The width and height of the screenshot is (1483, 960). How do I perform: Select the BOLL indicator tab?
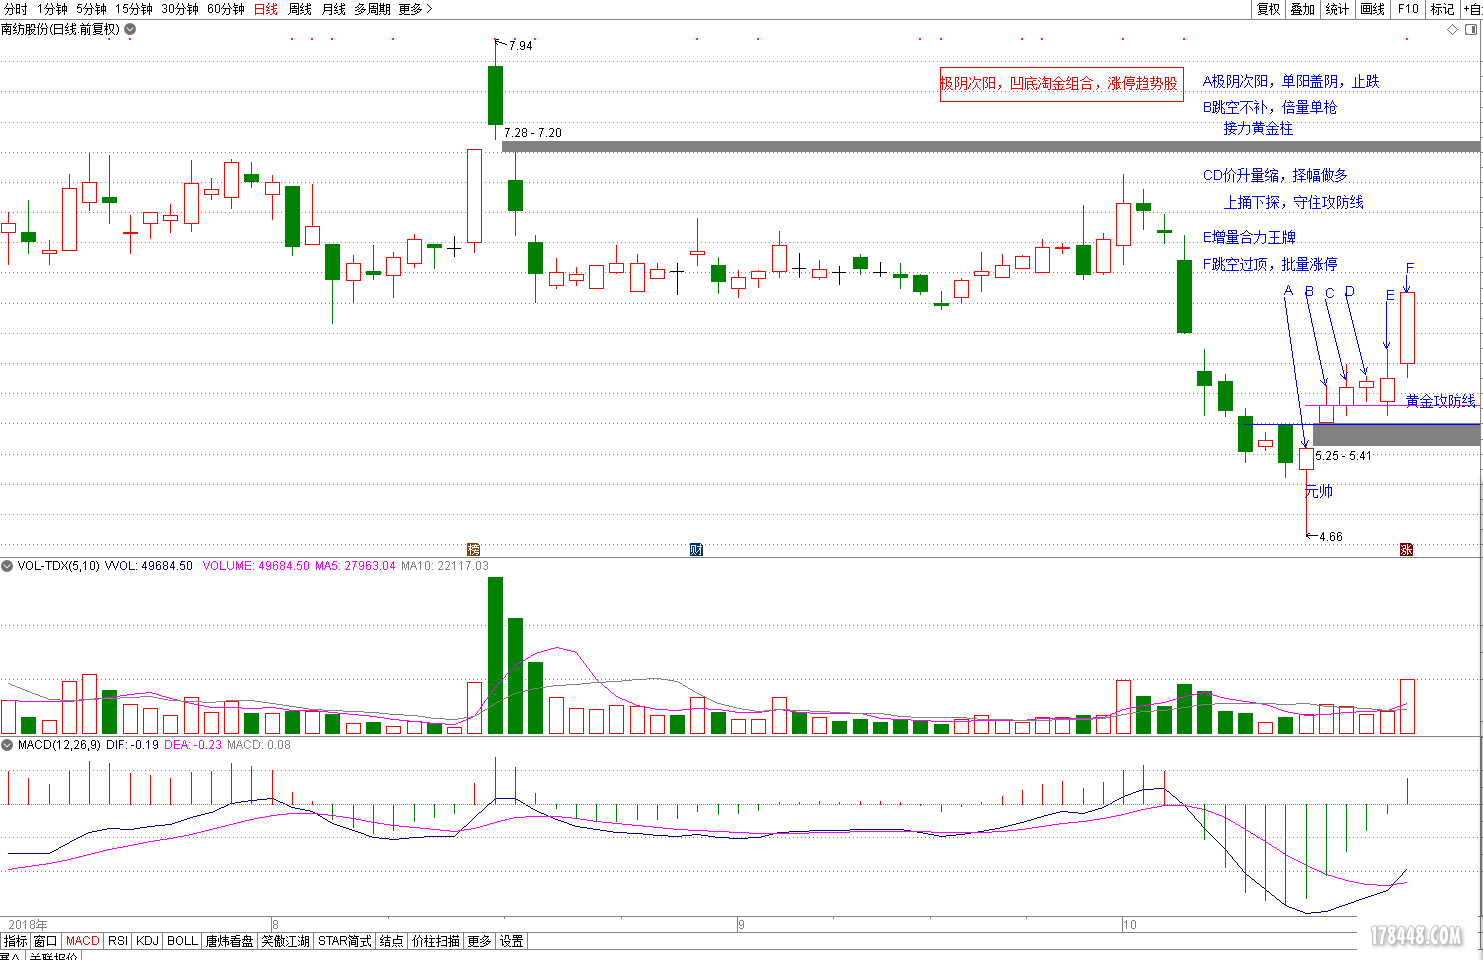pos(182,941)
